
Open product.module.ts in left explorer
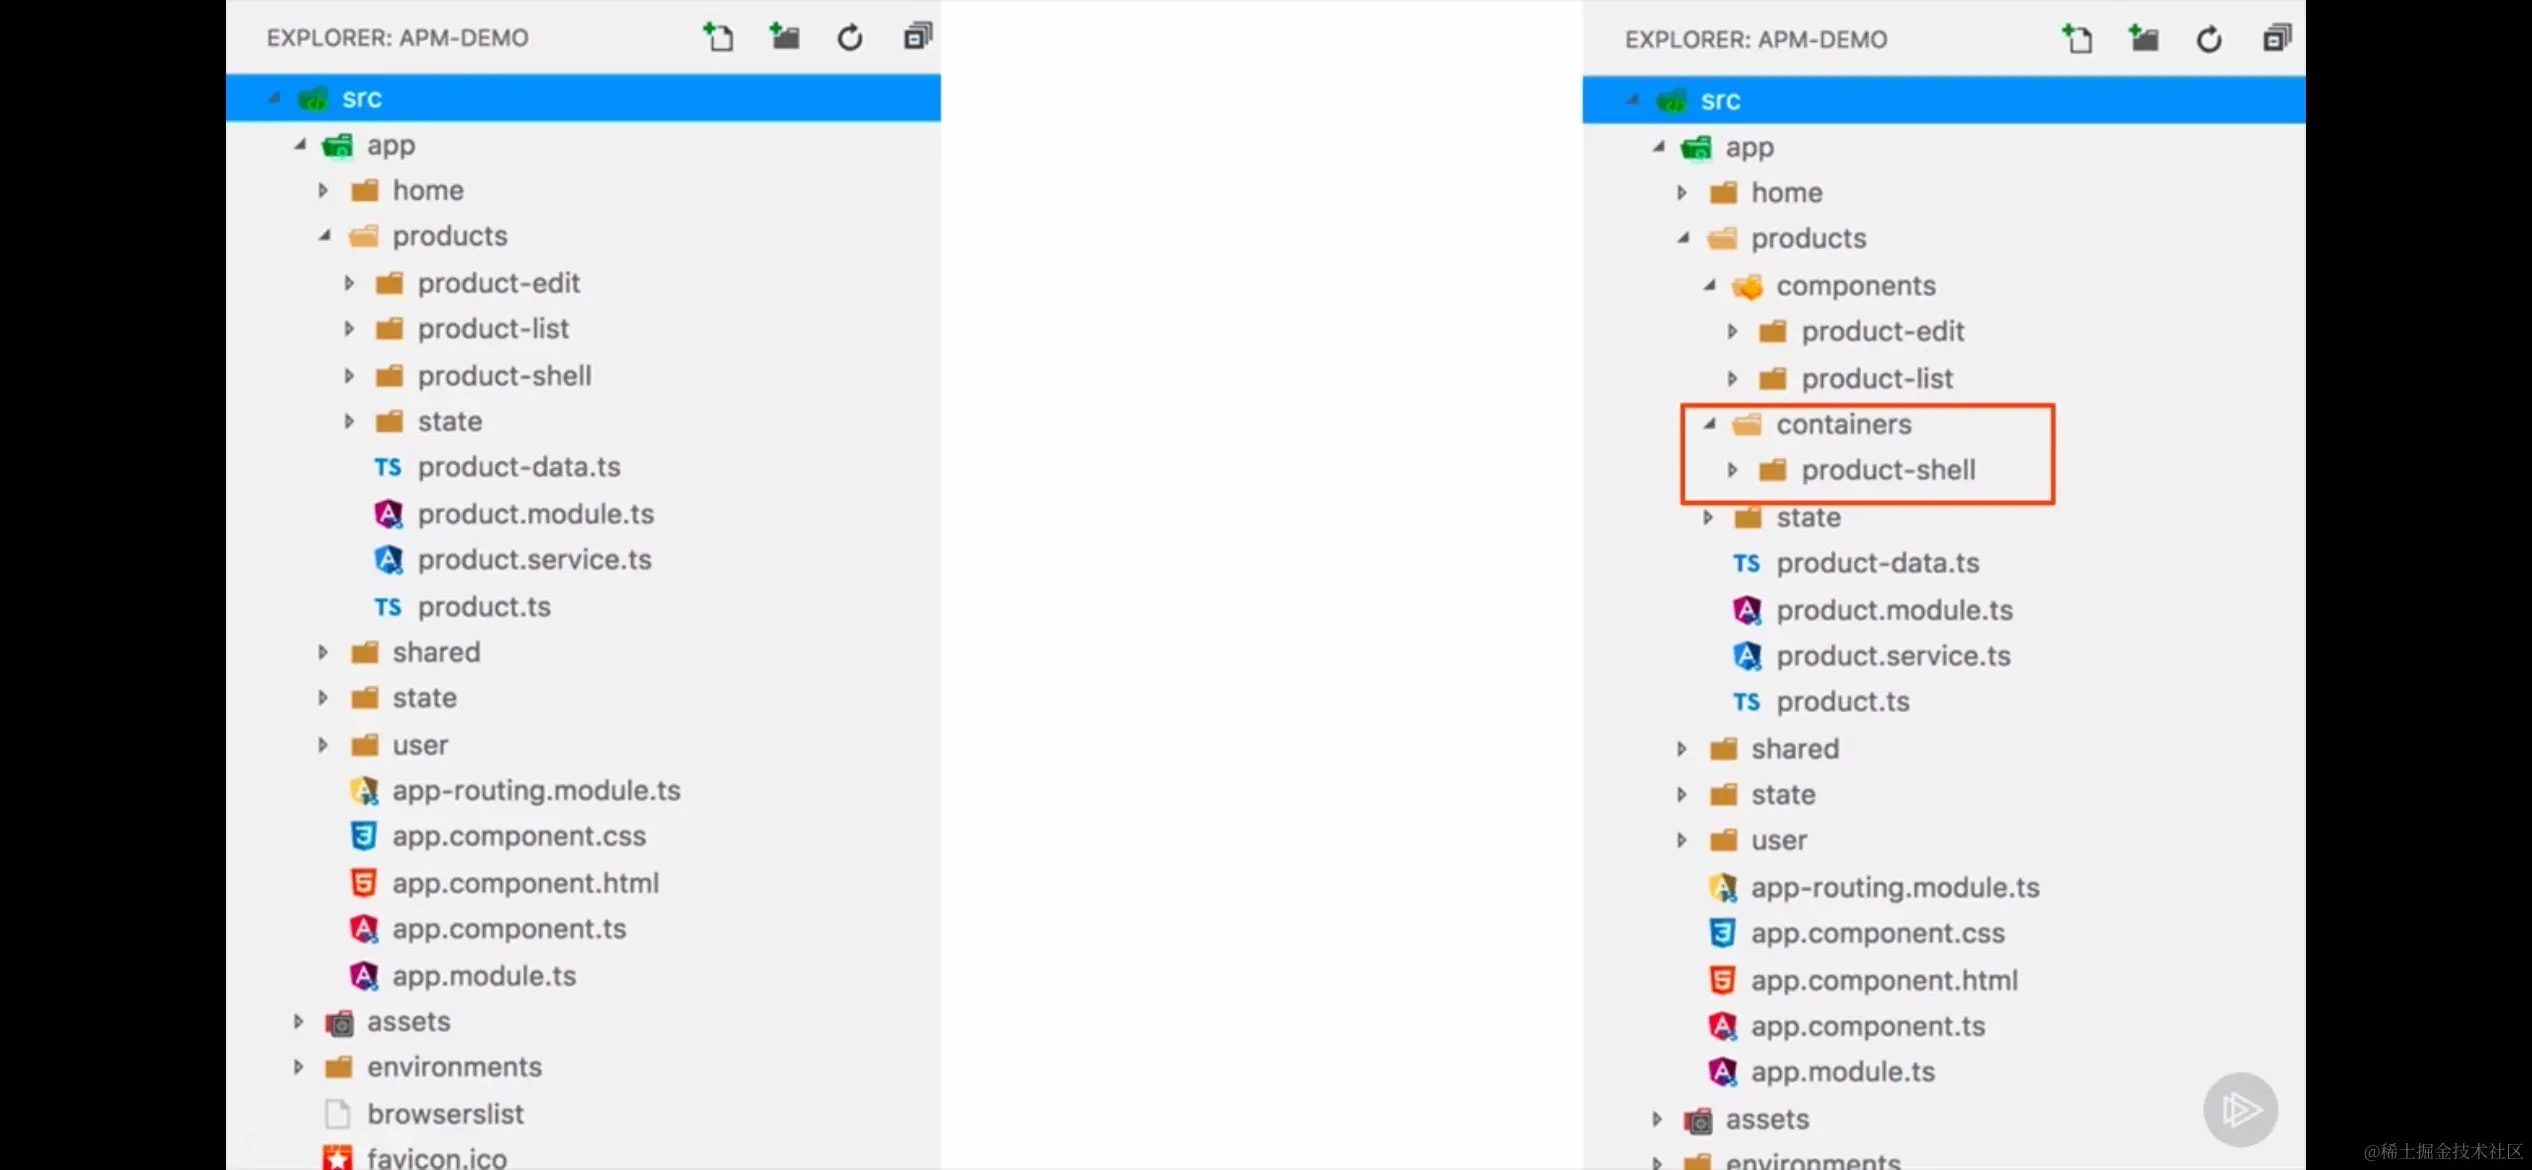tap(535, 514)
